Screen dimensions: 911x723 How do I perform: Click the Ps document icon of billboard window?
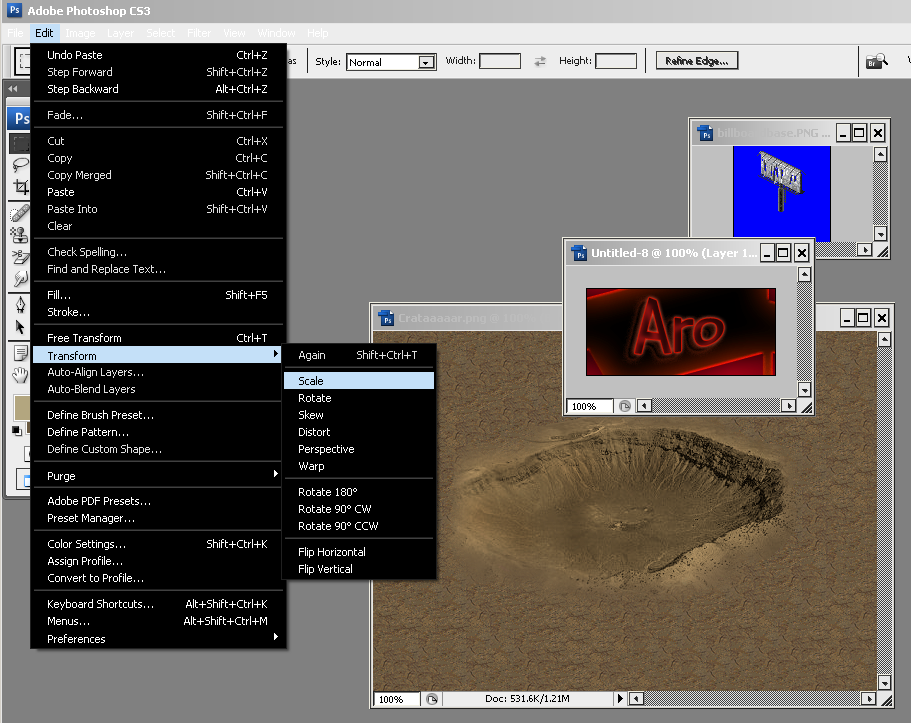(705, 133)
